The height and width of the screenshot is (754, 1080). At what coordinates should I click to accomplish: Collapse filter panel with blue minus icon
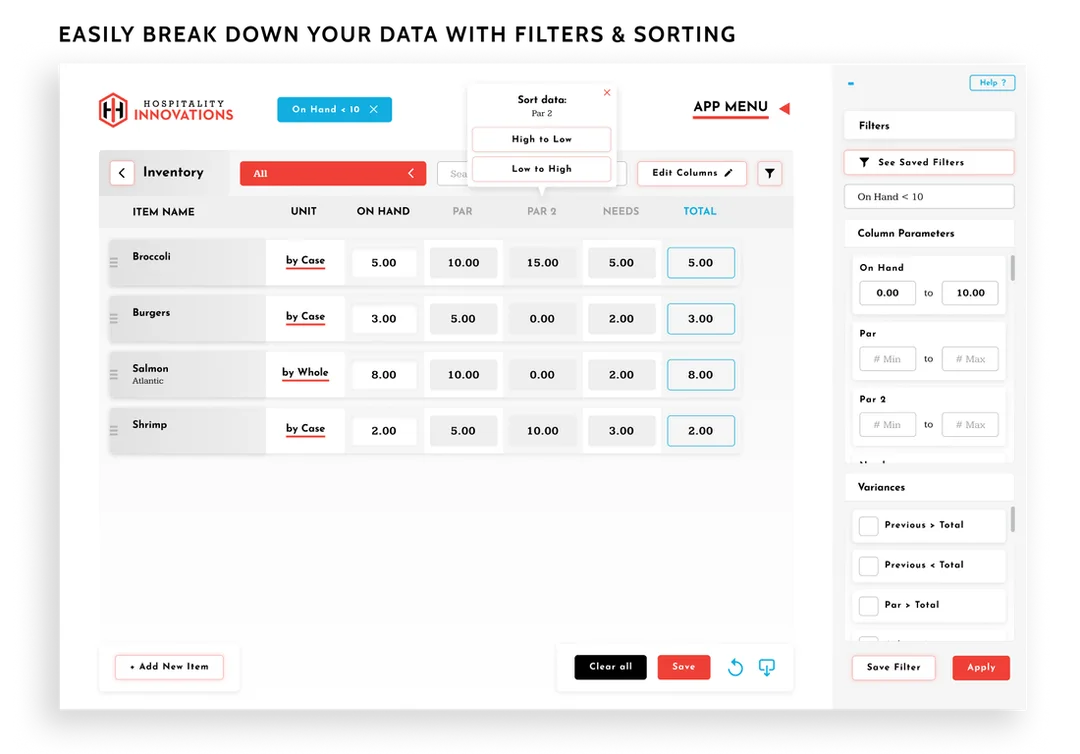pyautogui.click(x=851, y=83)
